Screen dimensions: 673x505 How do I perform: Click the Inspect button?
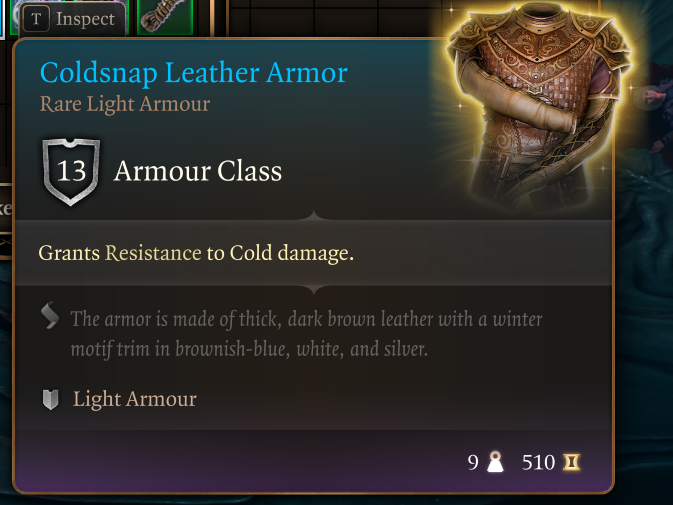(73, 19)
